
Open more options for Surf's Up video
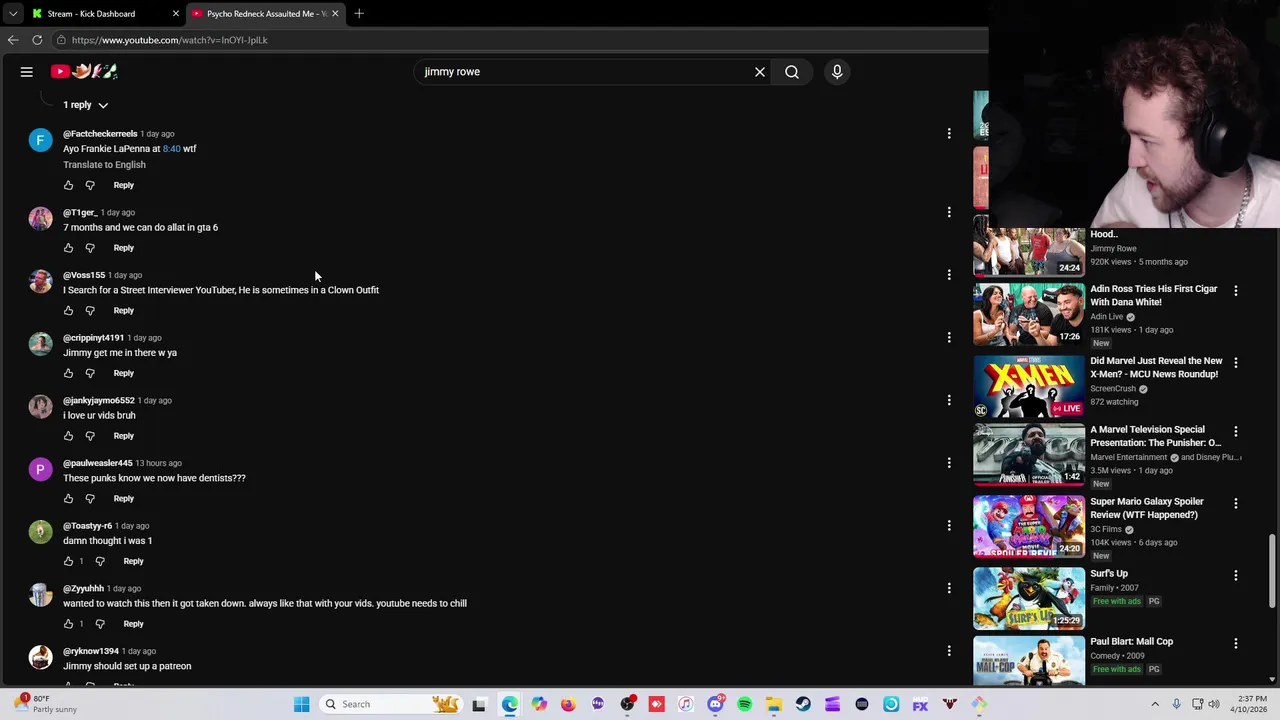pyautogui.click(x=1236, y=575)
